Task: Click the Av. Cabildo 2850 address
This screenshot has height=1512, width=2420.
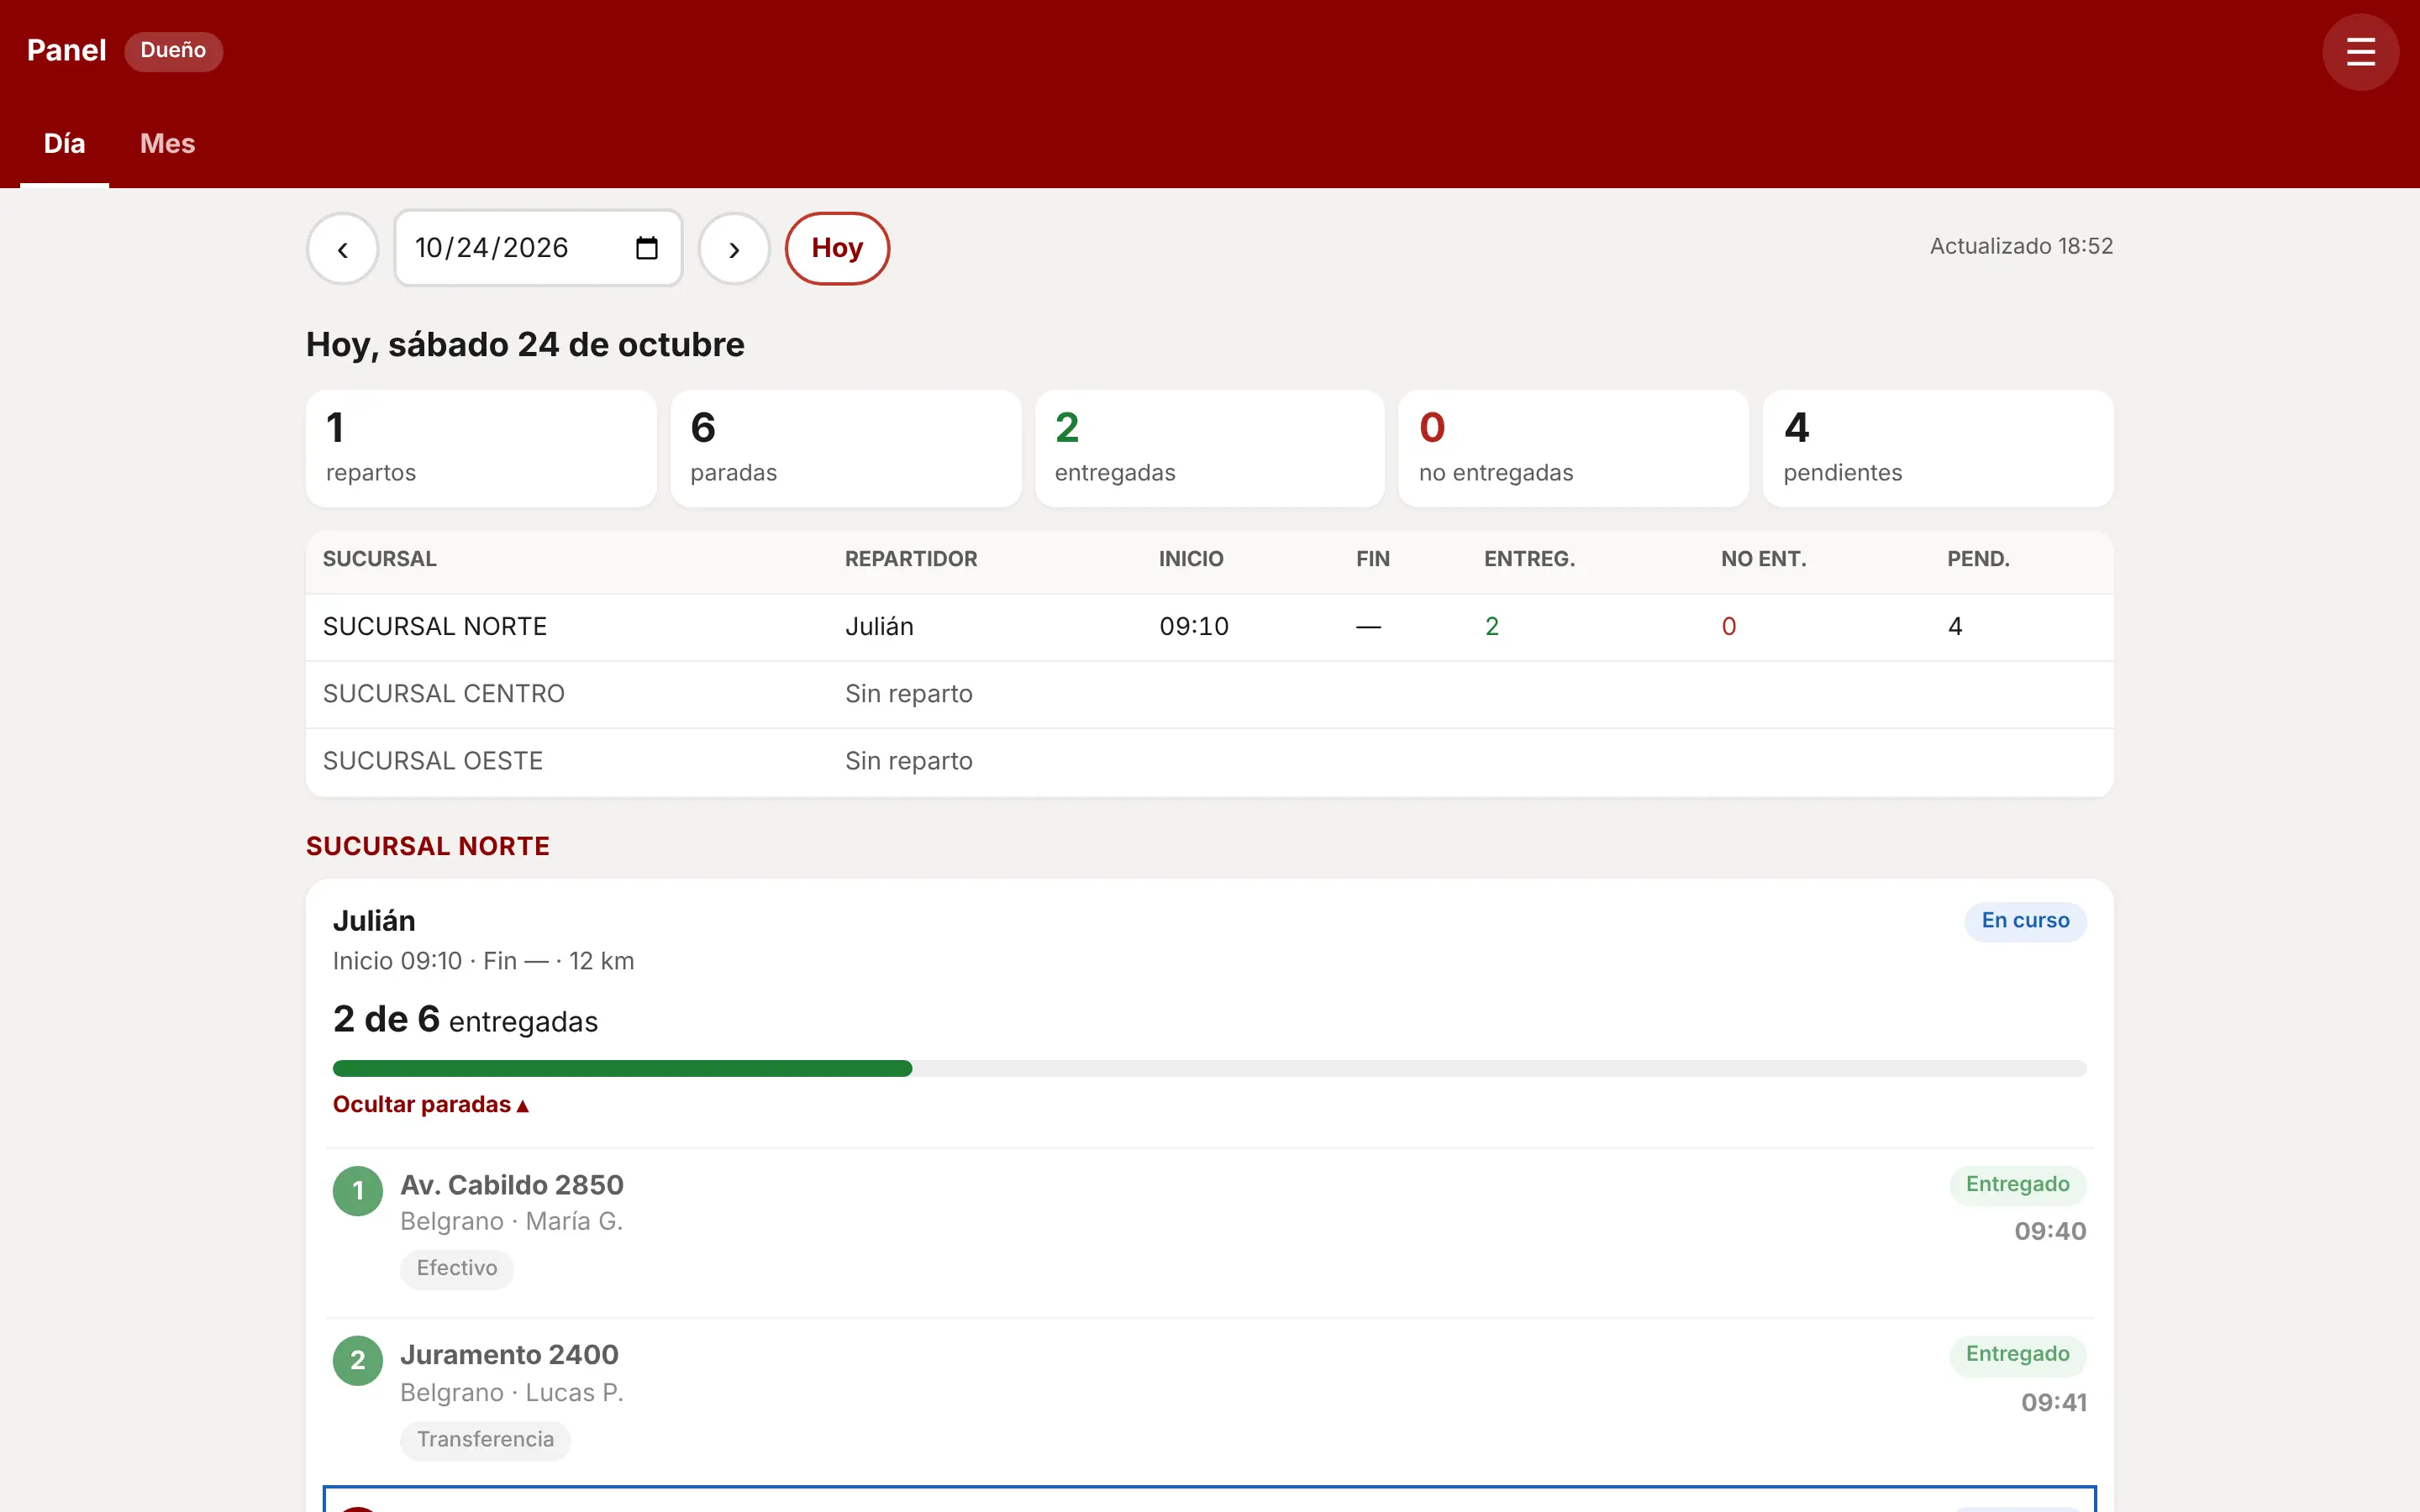Action: pyautogui.click(x=512, y=1185)
